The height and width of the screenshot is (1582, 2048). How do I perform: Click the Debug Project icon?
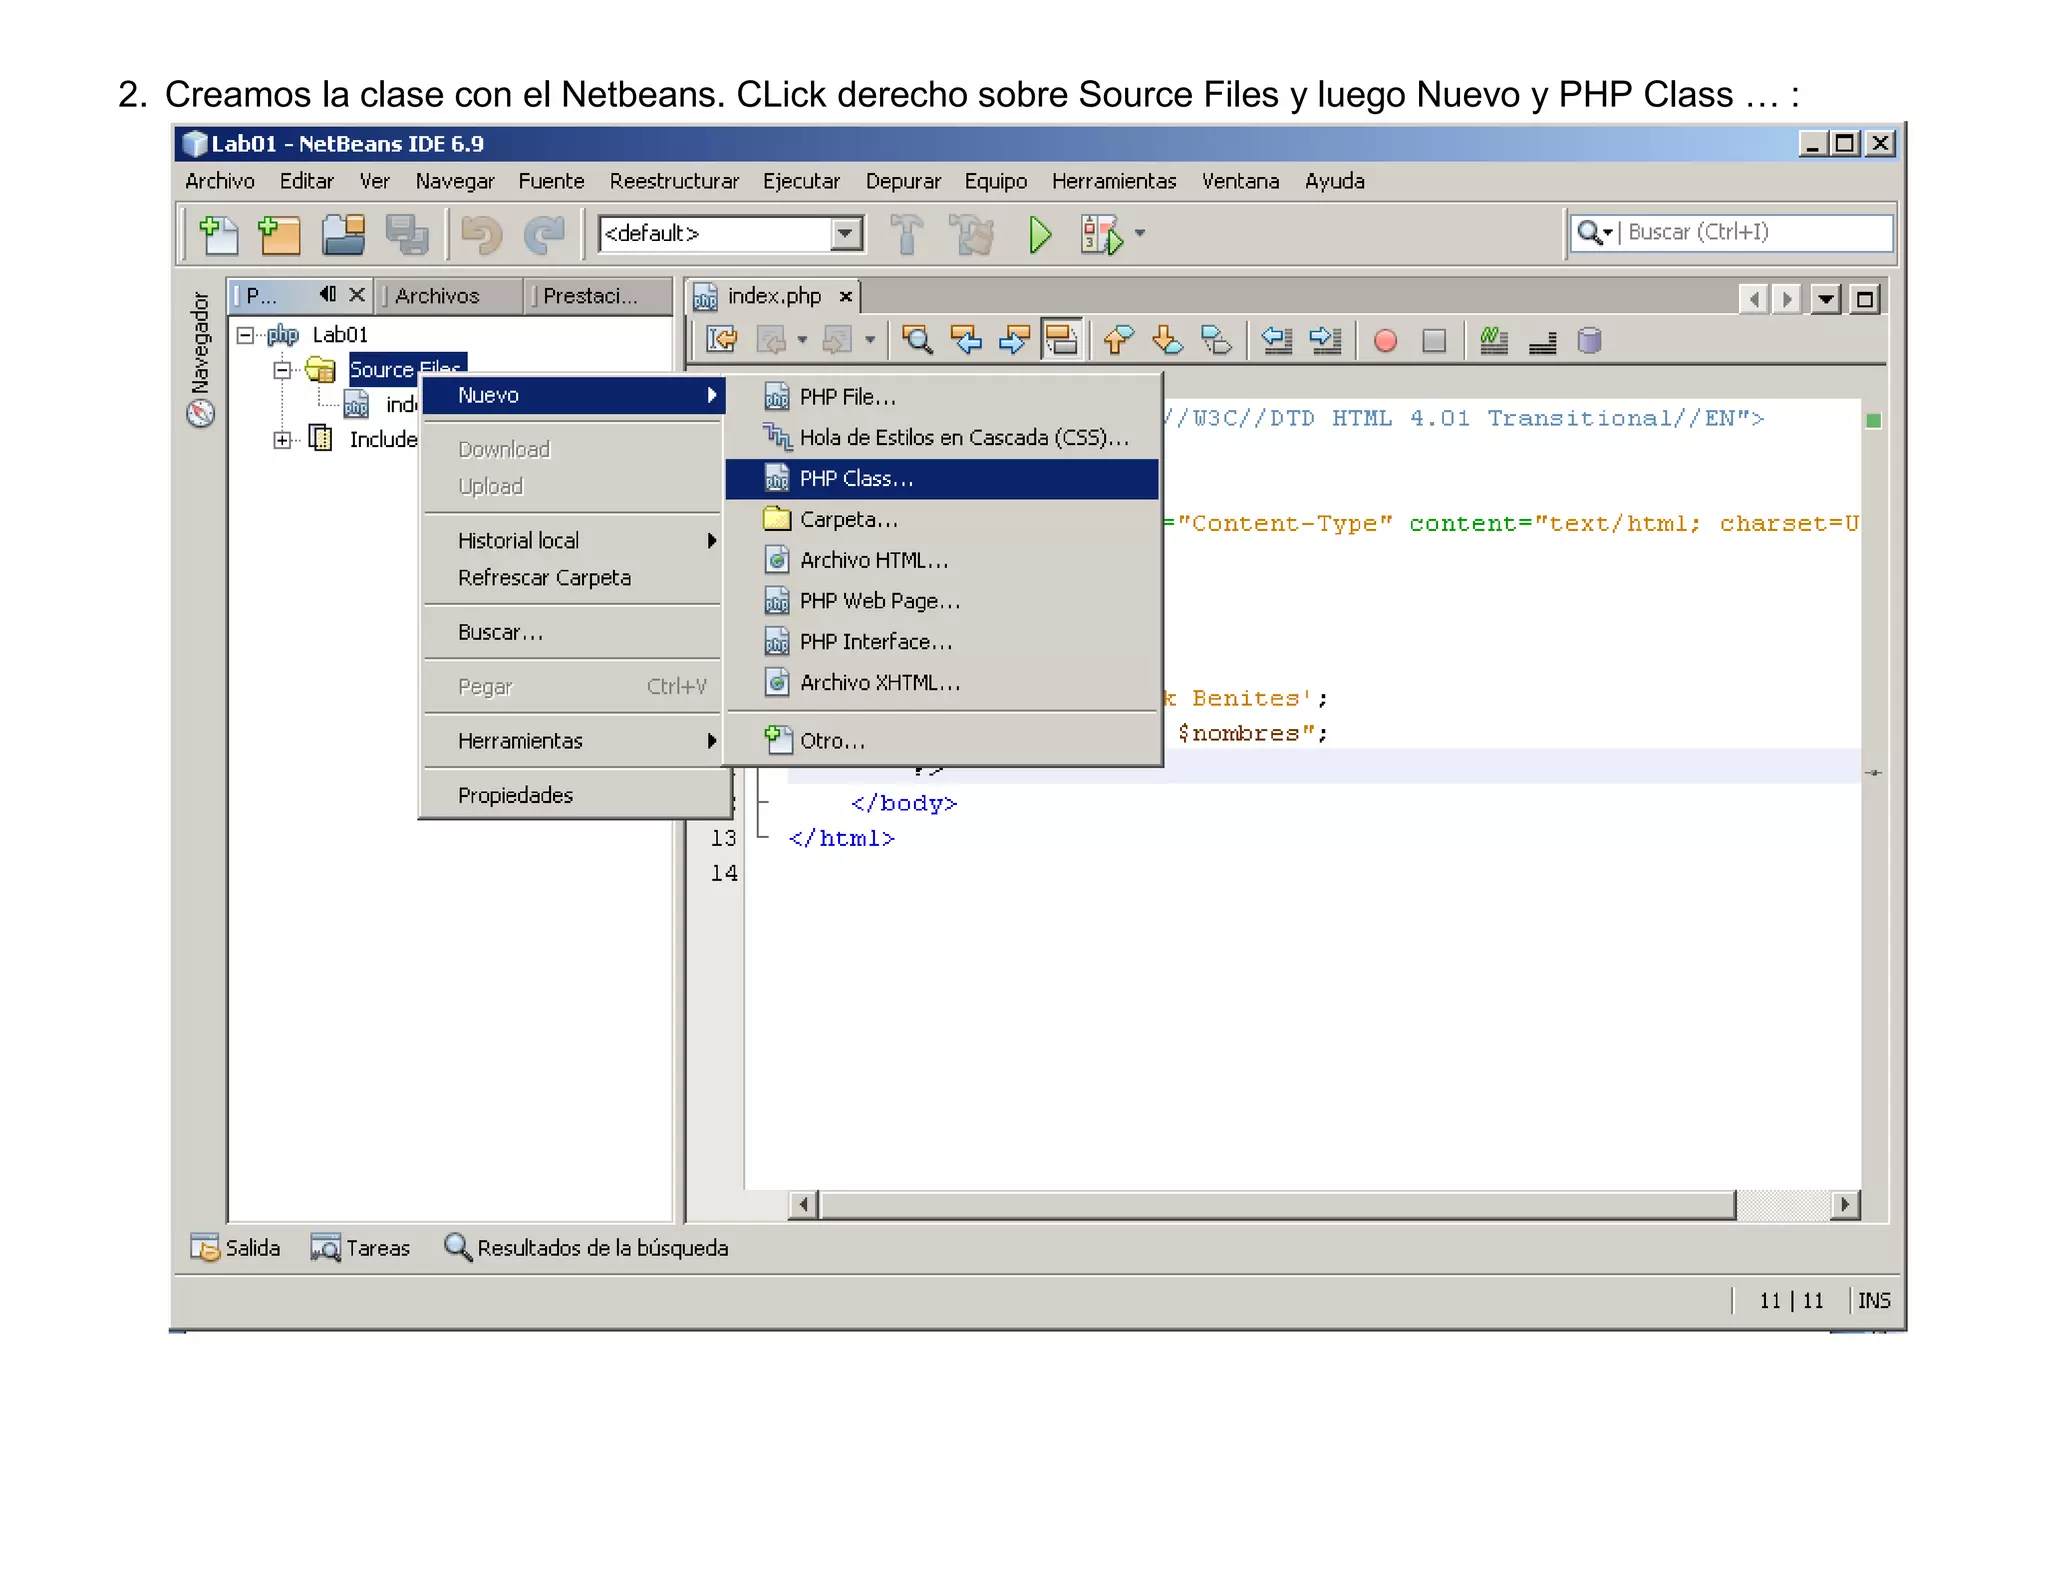pos(1102,235)
